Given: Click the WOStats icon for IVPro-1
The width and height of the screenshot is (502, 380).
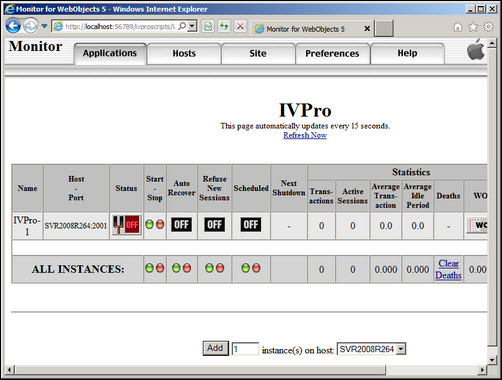Looking at the screenshot, I should click(477, 225).
